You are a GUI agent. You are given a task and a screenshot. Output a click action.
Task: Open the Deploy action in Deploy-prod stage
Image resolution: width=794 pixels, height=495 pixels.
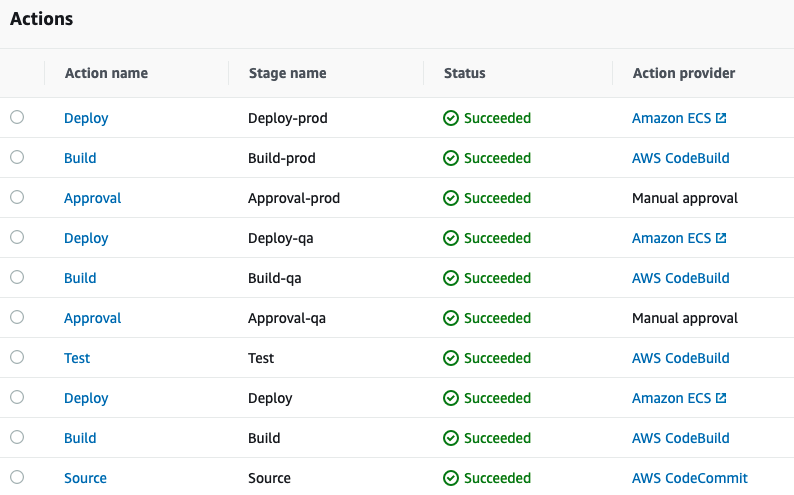(x=86, y=118)
